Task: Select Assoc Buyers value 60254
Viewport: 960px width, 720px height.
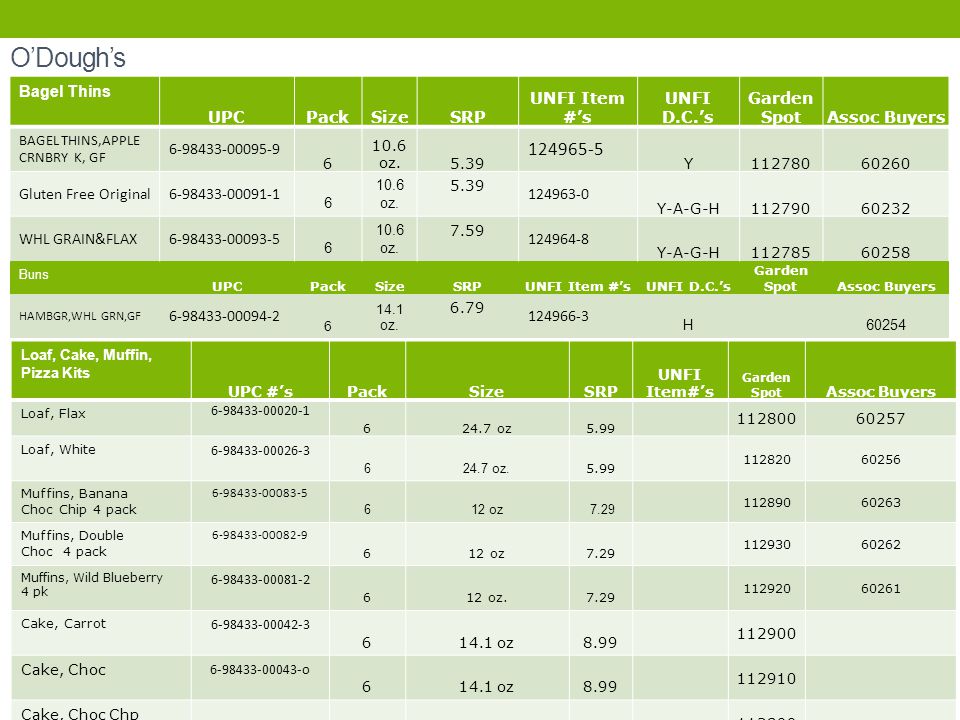Action: coord(885,324)
